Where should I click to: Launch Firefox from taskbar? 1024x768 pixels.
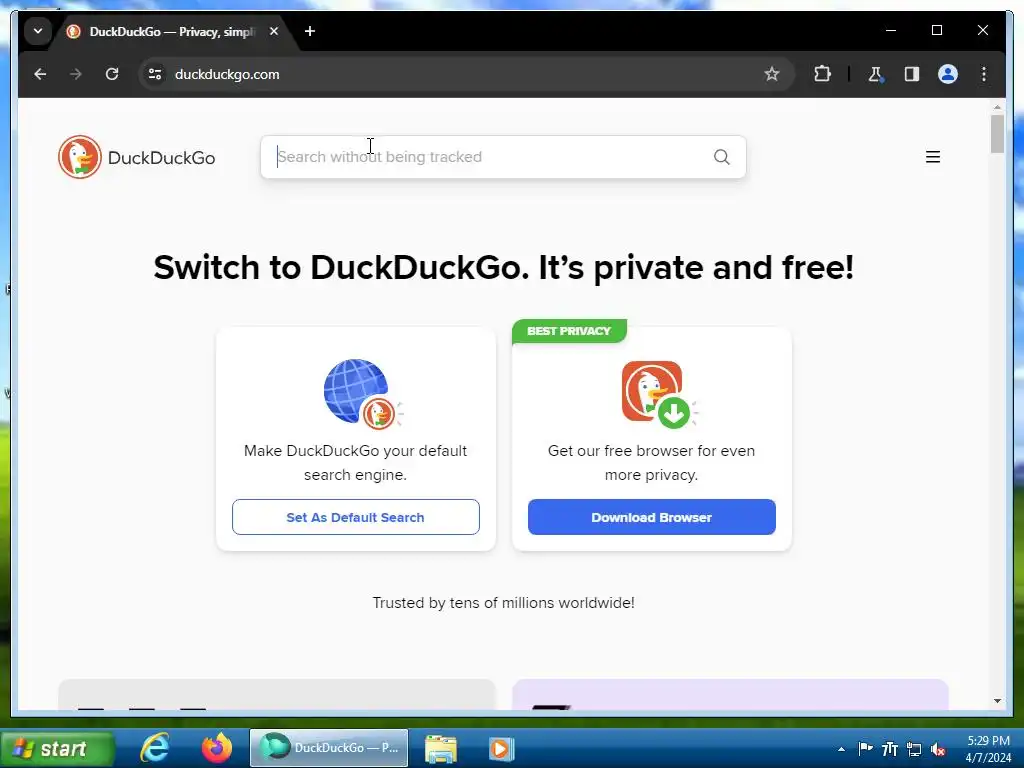point(217,748)
